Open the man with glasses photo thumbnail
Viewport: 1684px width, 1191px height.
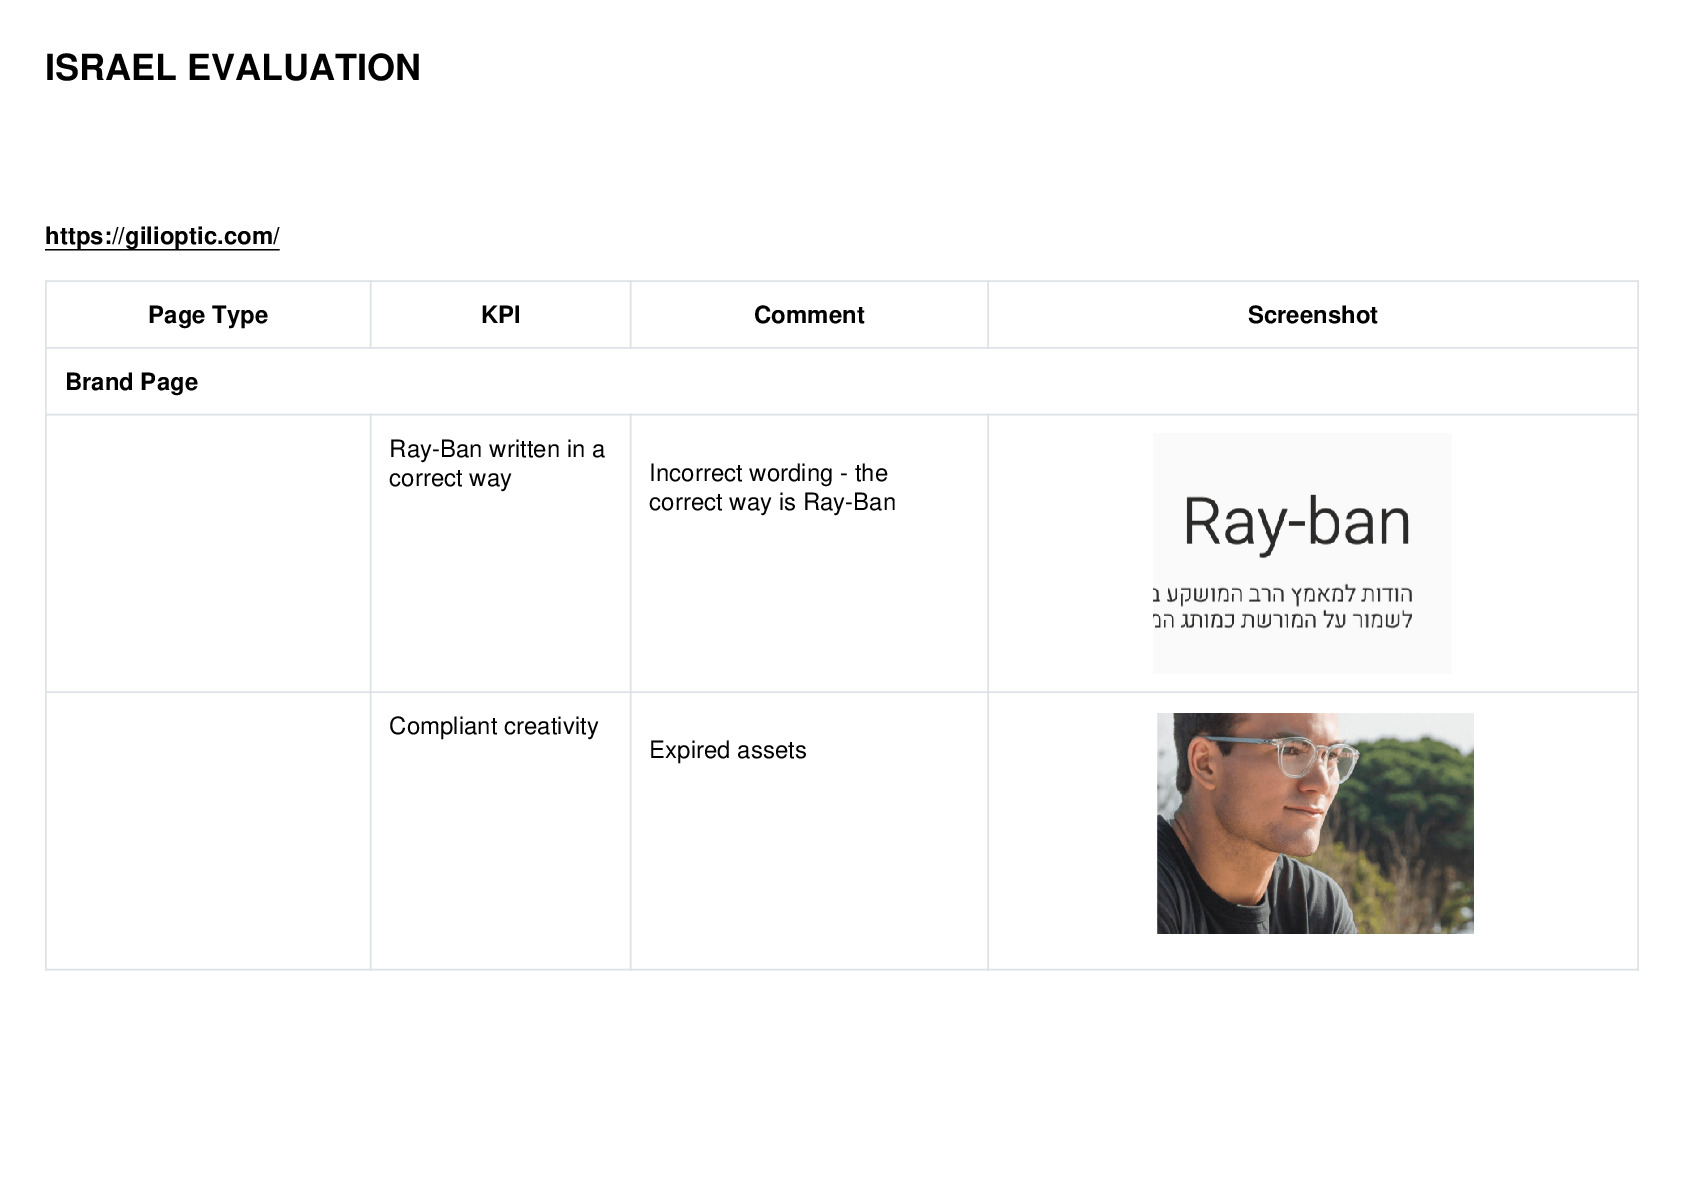1315,823
